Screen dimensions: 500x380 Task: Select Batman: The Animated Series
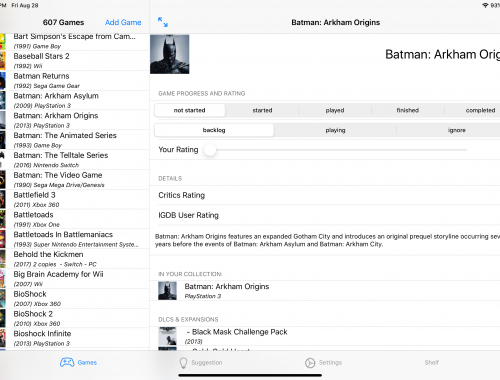74,140
